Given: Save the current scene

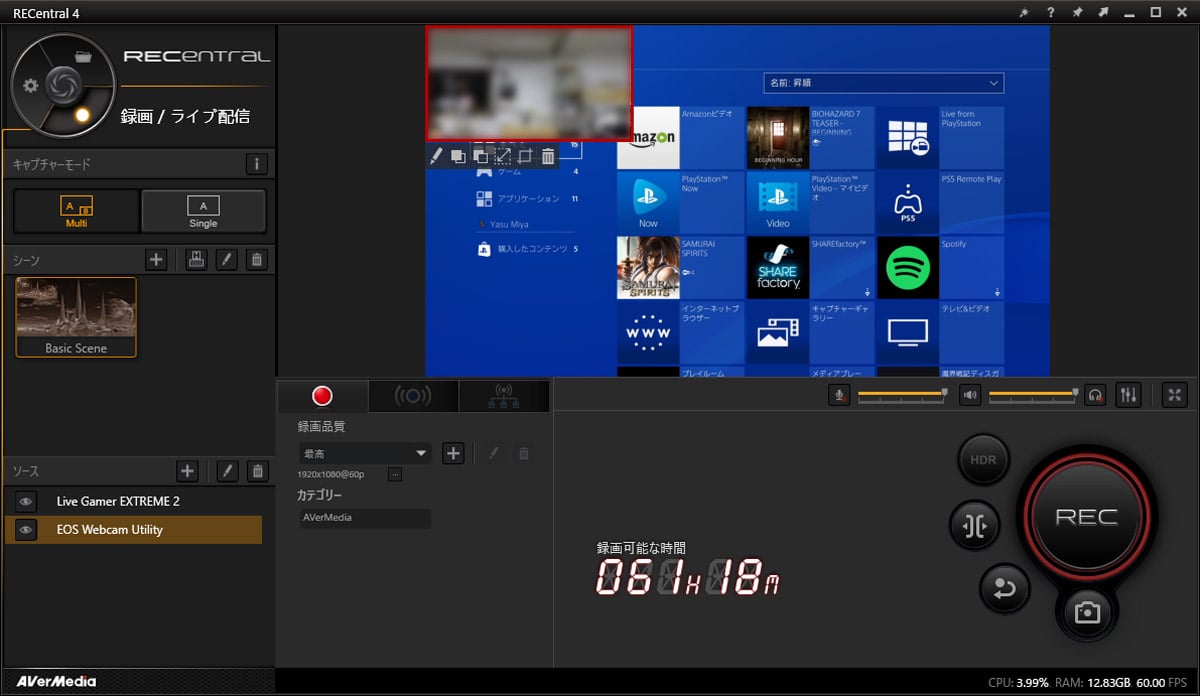Looking at the screenshot, I should coord(197,260).
